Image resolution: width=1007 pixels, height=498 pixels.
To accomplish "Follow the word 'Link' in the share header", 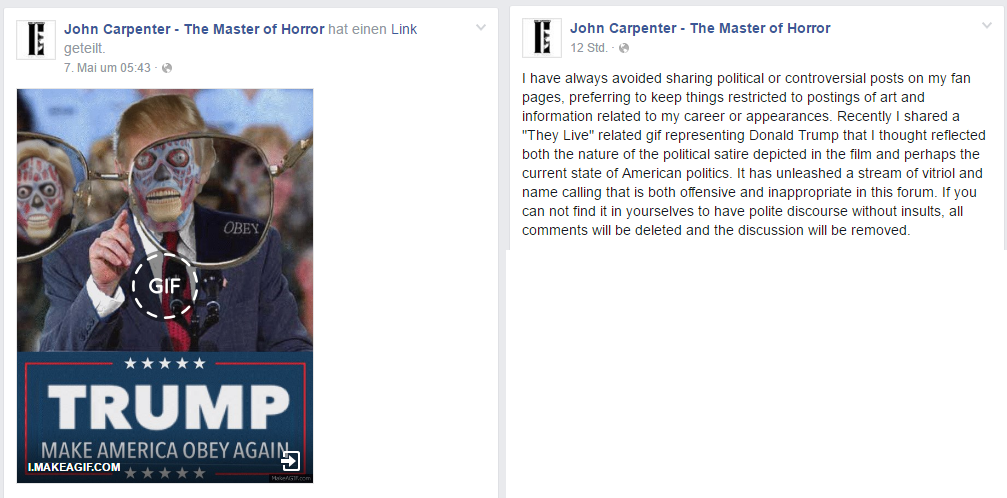I will click(x=404, y=29).
